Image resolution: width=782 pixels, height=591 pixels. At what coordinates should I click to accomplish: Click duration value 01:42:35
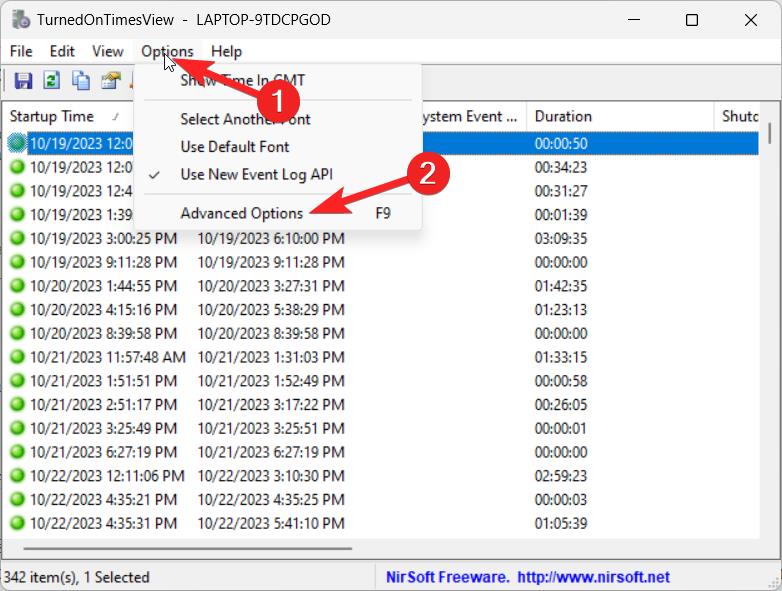point(561,286)
